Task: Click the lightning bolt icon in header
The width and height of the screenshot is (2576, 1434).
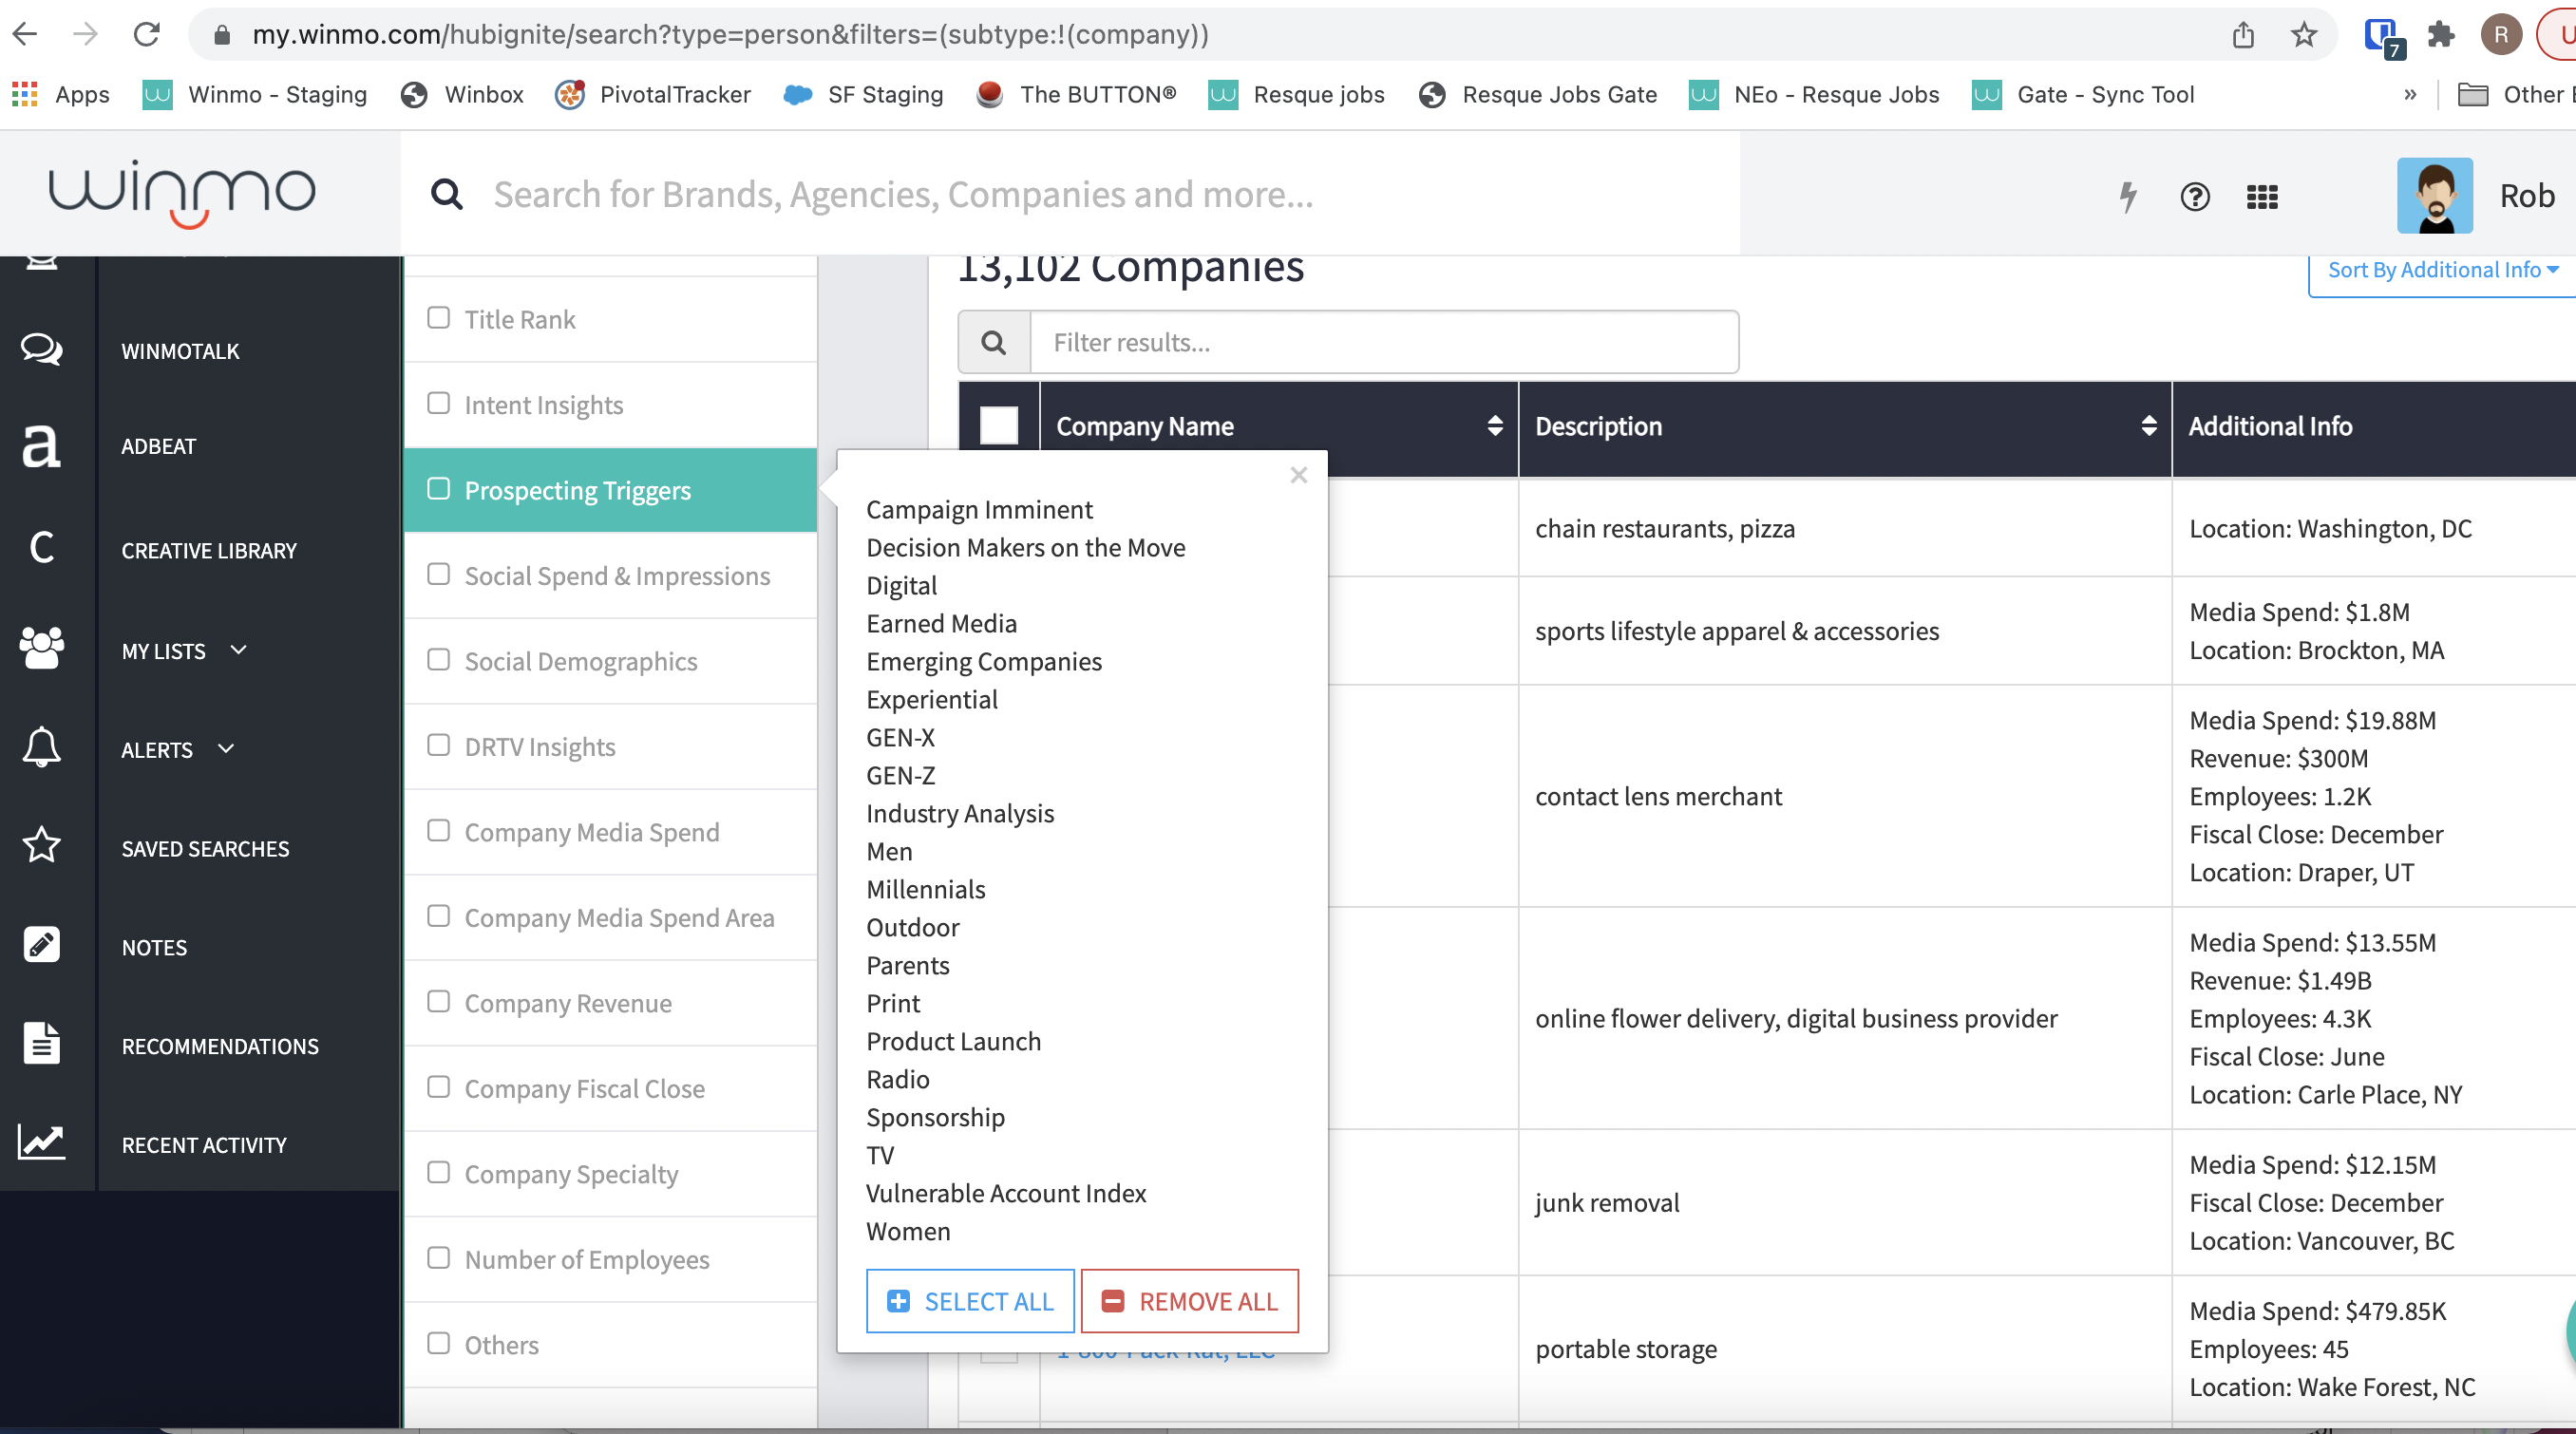Action: pos(2128,196)
